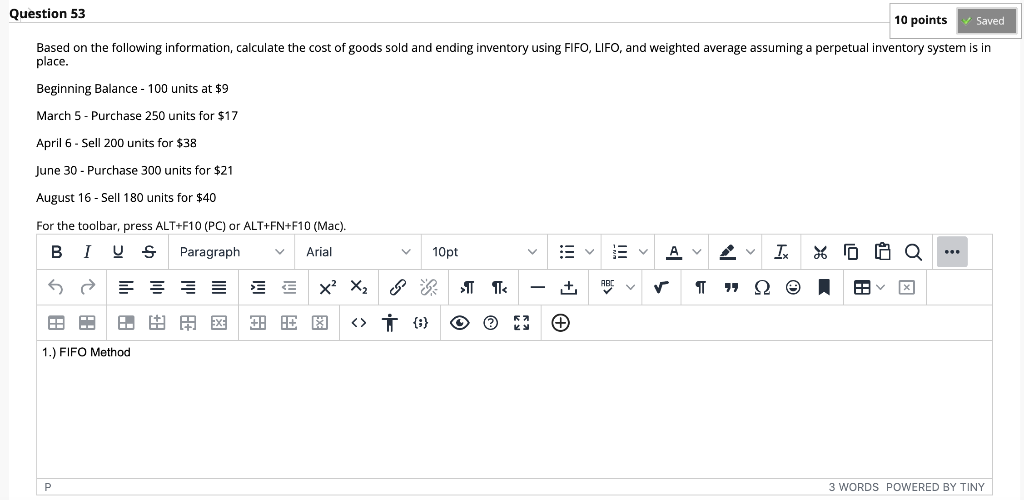Apply superscript formatting

tap(328, 287)
